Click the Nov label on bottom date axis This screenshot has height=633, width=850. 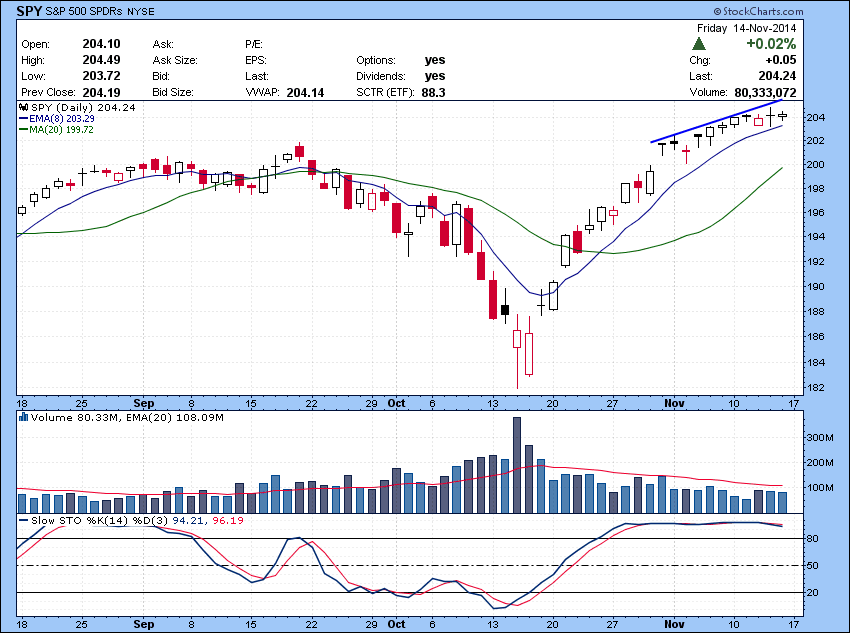[674, 624]
